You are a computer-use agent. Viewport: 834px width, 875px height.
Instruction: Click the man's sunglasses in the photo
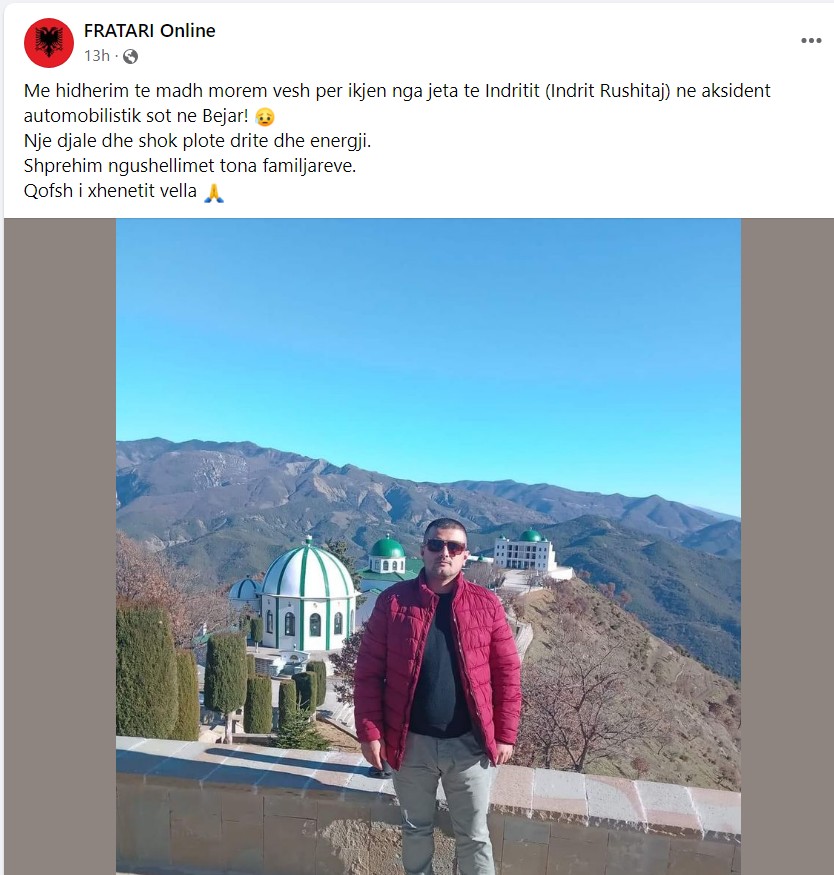445,546
